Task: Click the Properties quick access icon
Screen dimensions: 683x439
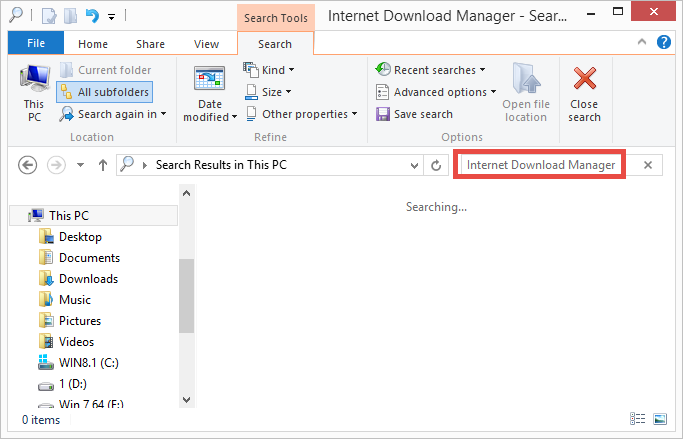Action: tap(49, 16)
